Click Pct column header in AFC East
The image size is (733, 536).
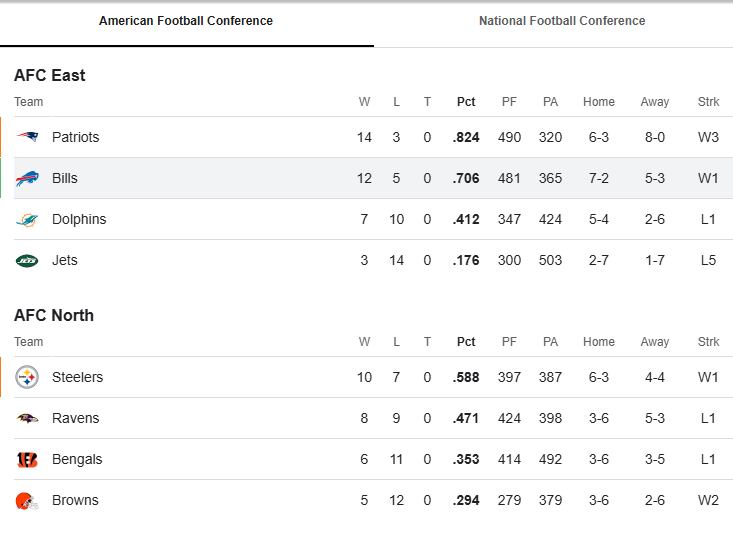click(466, 102)
